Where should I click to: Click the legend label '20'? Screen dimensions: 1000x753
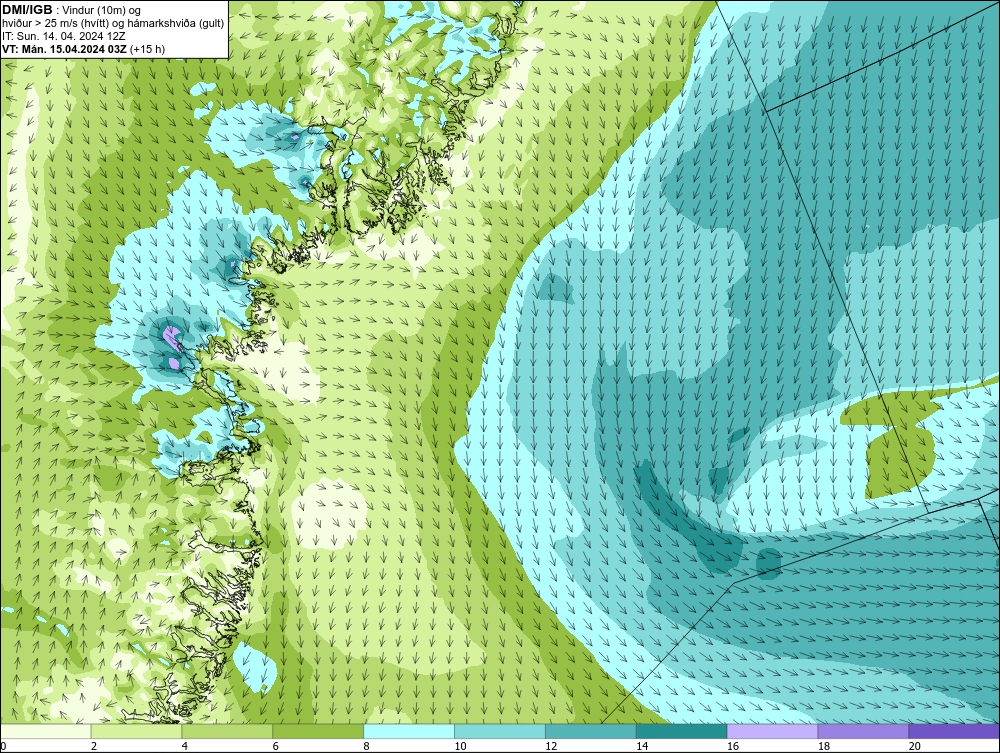[914, 746]
